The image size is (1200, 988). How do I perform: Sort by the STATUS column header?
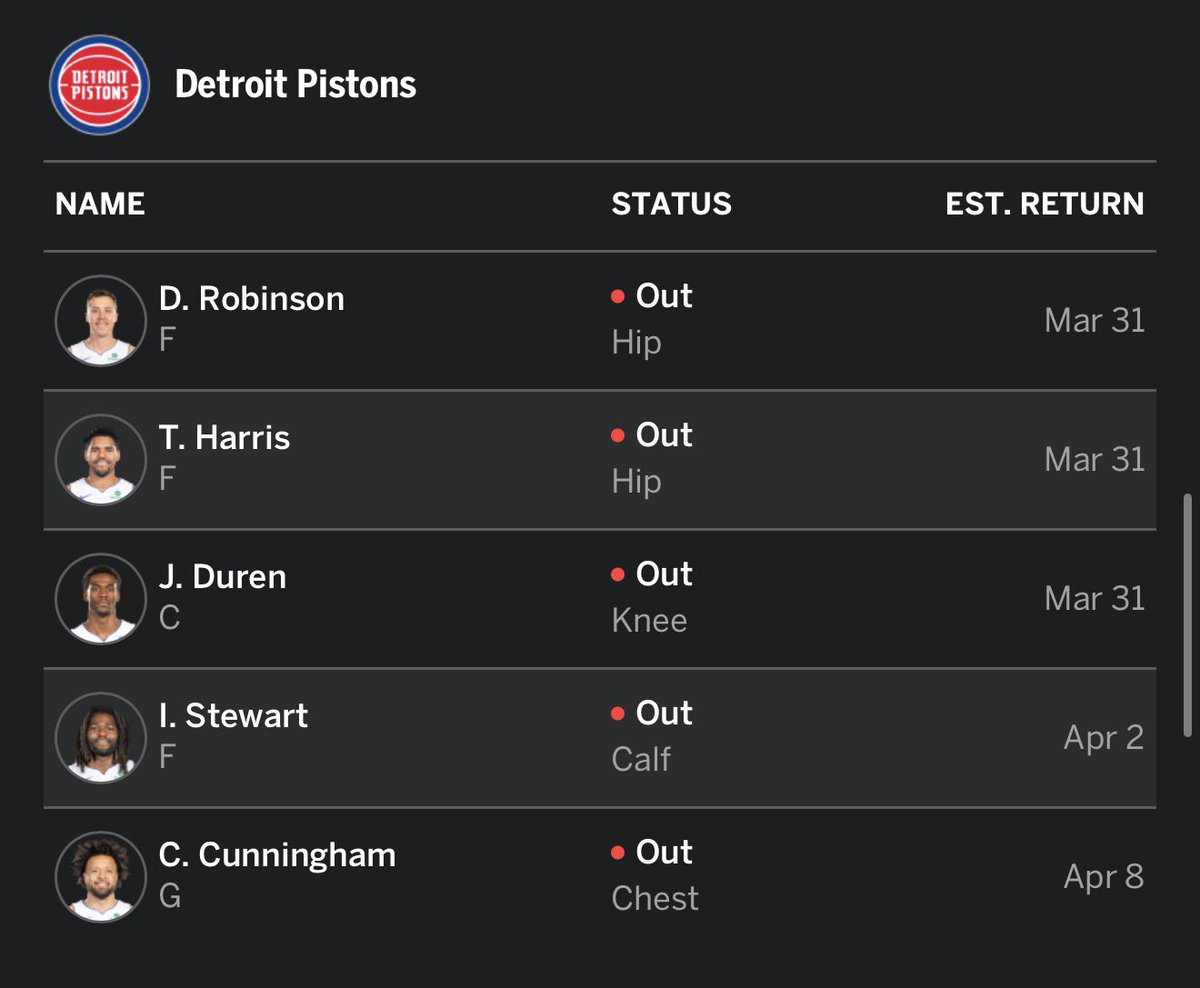tap(672, 204)
